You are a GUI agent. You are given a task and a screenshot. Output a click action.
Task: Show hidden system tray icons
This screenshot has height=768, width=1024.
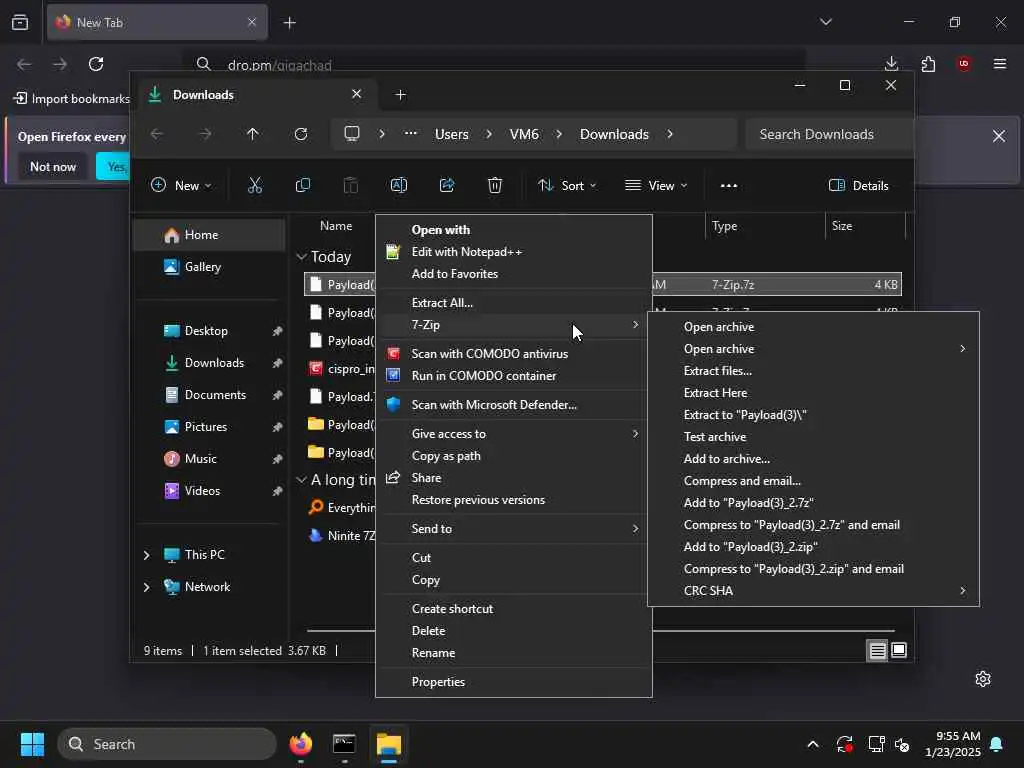point(813,744)
